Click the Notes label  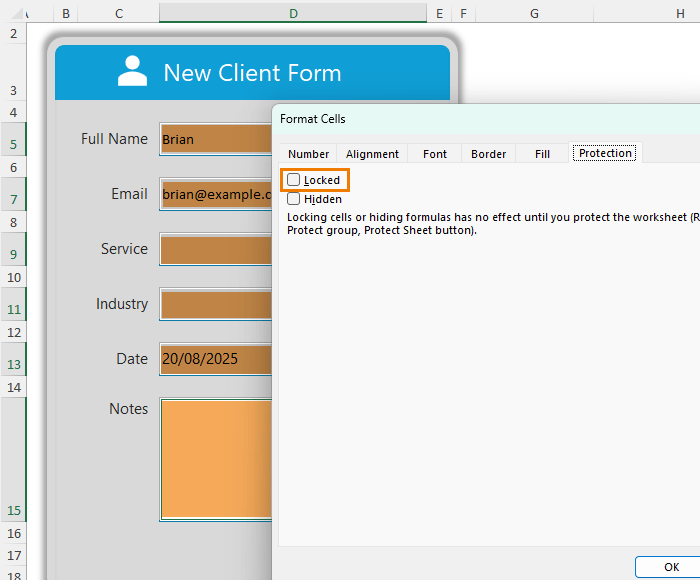point(129,409)
